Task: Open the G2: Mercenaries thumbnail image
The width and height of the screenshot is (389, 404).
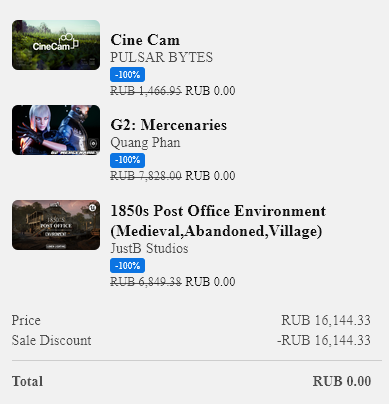Action: [56, 130]
